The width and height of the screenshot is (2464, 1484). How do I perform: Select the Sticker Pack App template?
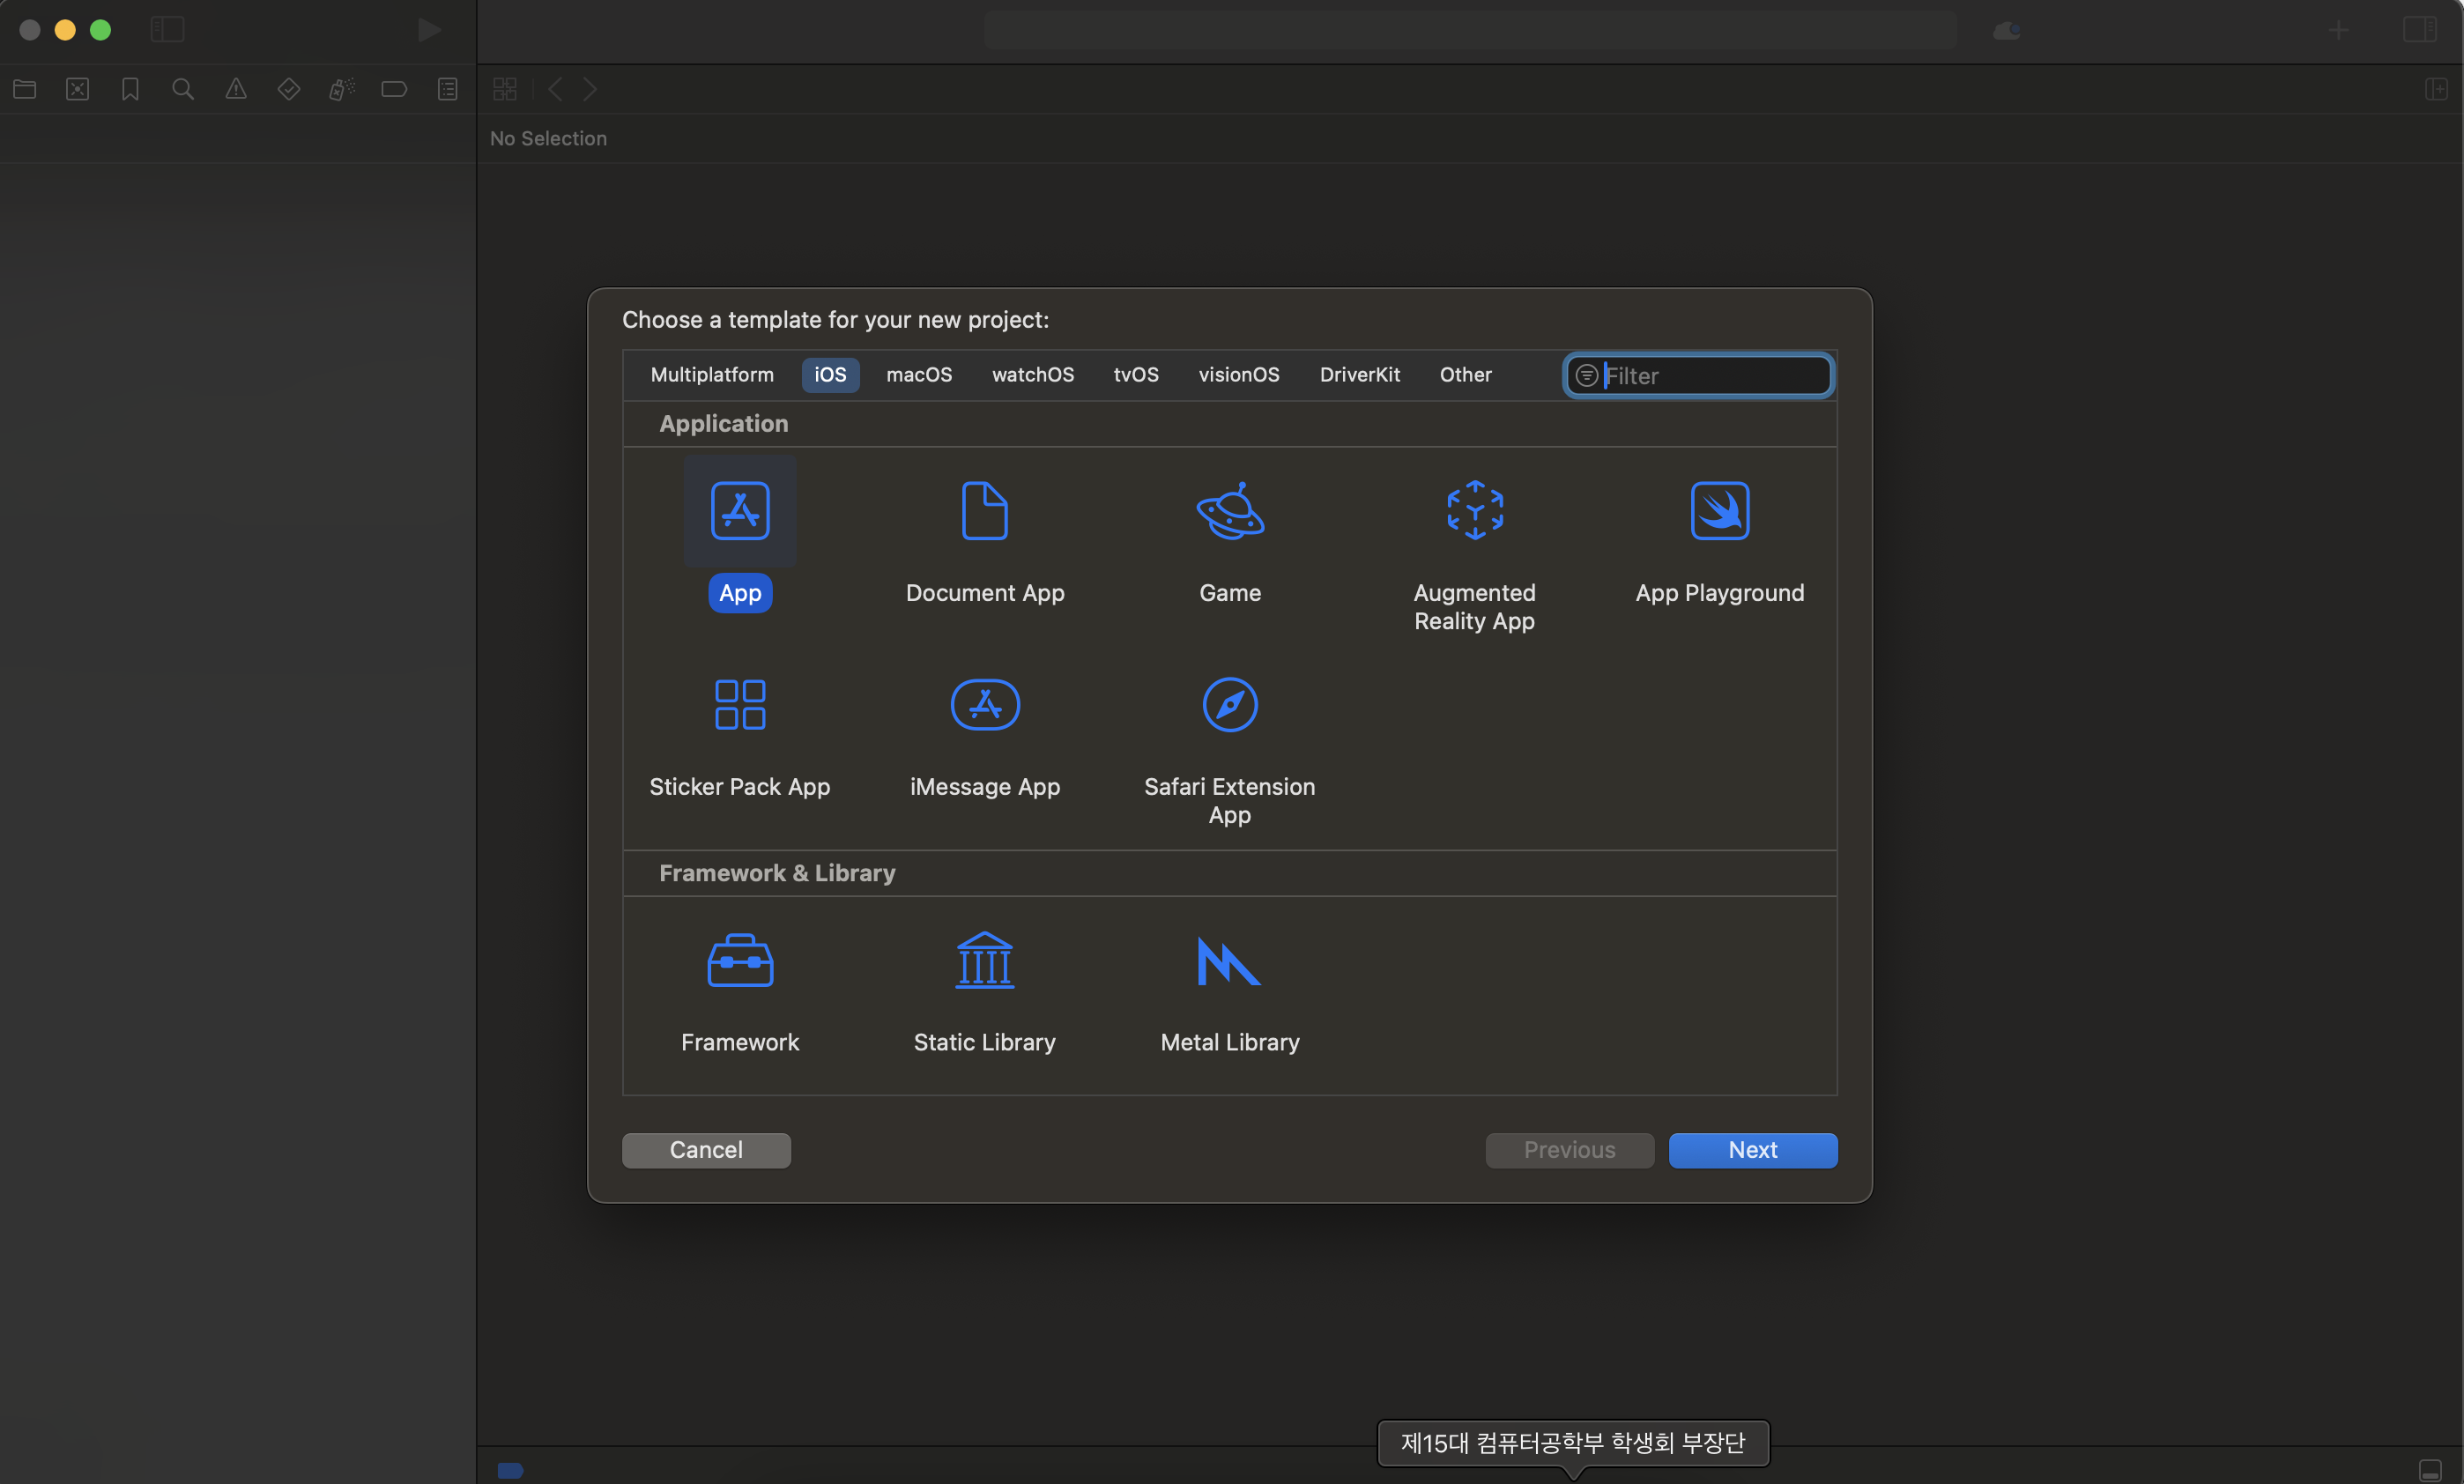tap(739, 705)
